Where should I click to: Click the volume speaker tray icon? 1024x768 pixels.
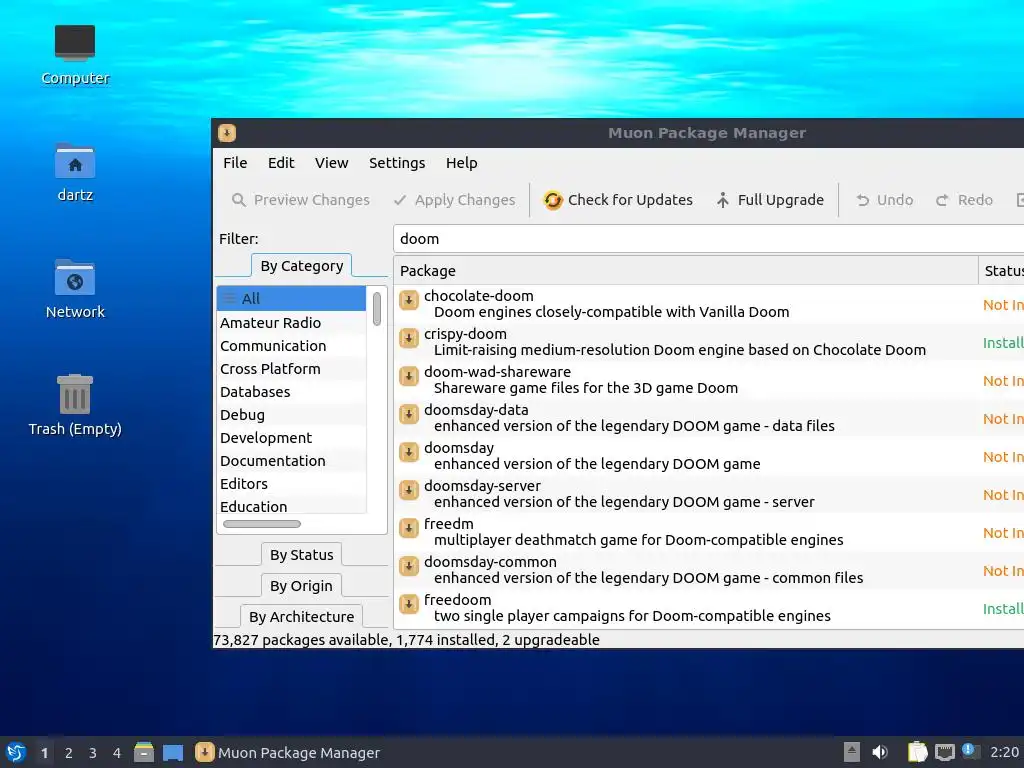tap(880, 752)
